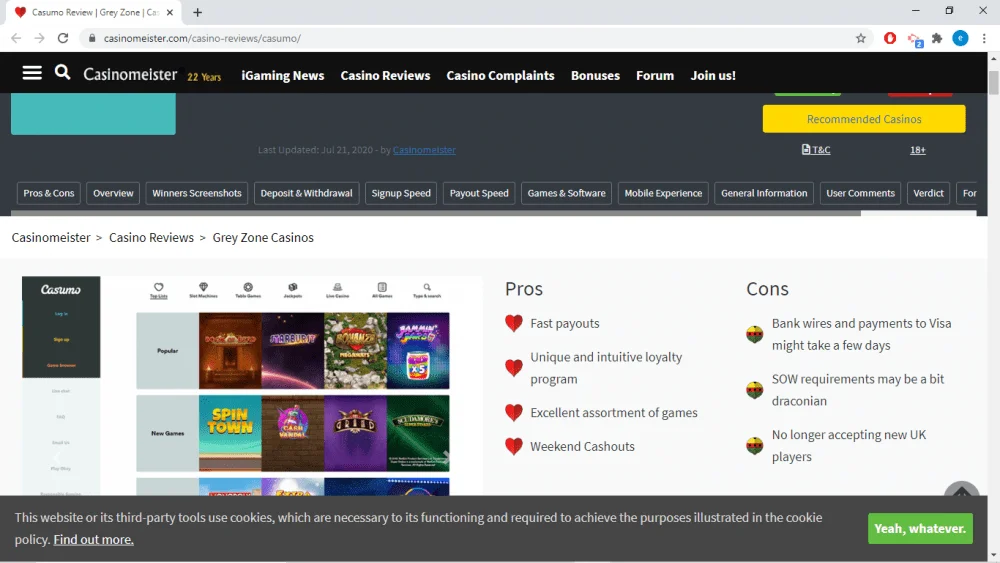
Task: Click the search magnifier icon
Action: 62,72
